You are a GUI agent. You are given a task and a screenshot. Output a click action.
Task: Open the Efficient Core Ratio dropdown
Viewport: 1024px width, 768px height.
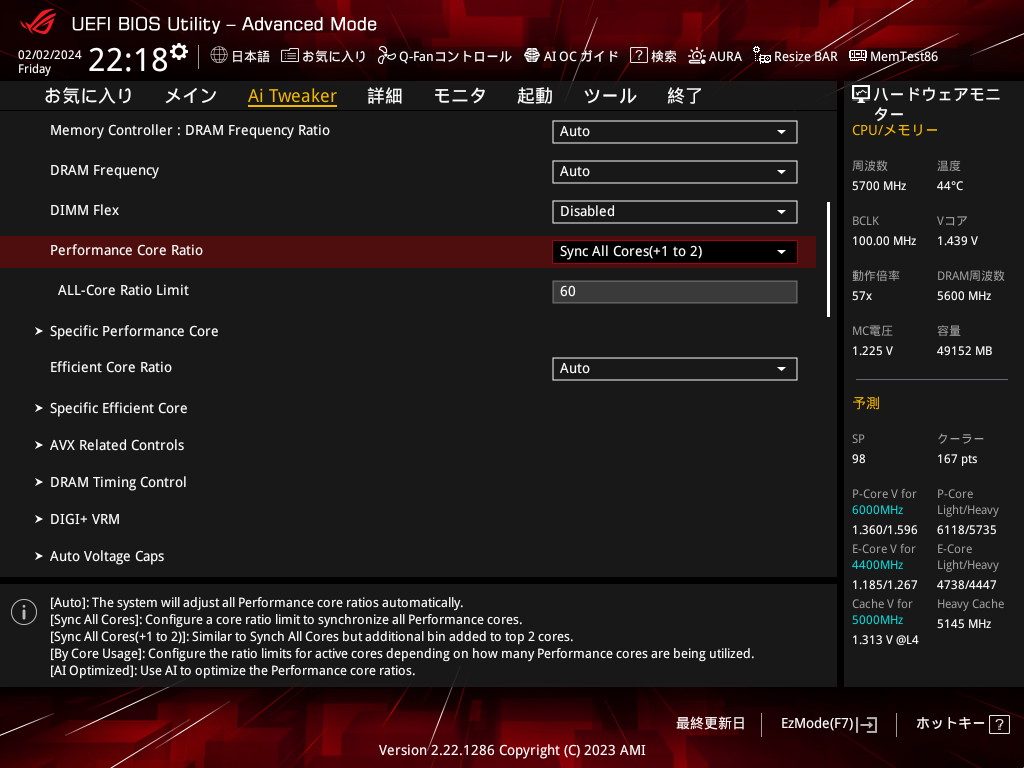[x=675, y=368]
